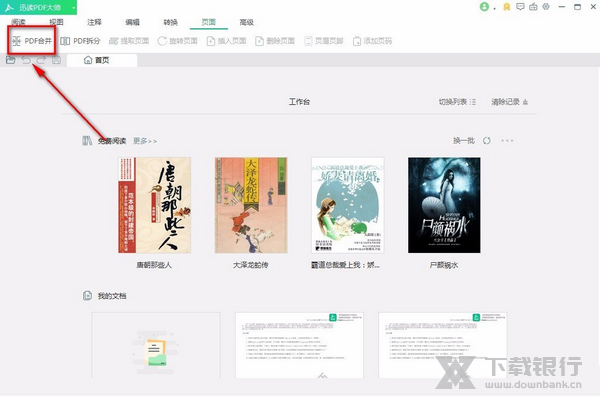Screen dimensions: 600x397
Task: Expand the app title dropdown arrow
Action: pyautogui.click(x=73, y=7)
